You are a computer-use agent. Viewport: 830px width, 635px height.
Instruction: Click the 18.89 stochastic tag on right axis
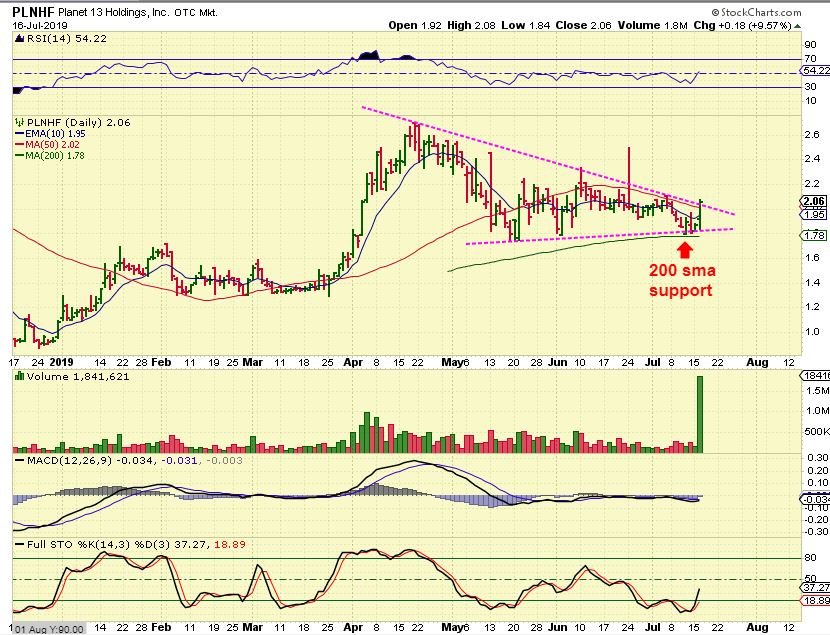click(x=816, y=601)
